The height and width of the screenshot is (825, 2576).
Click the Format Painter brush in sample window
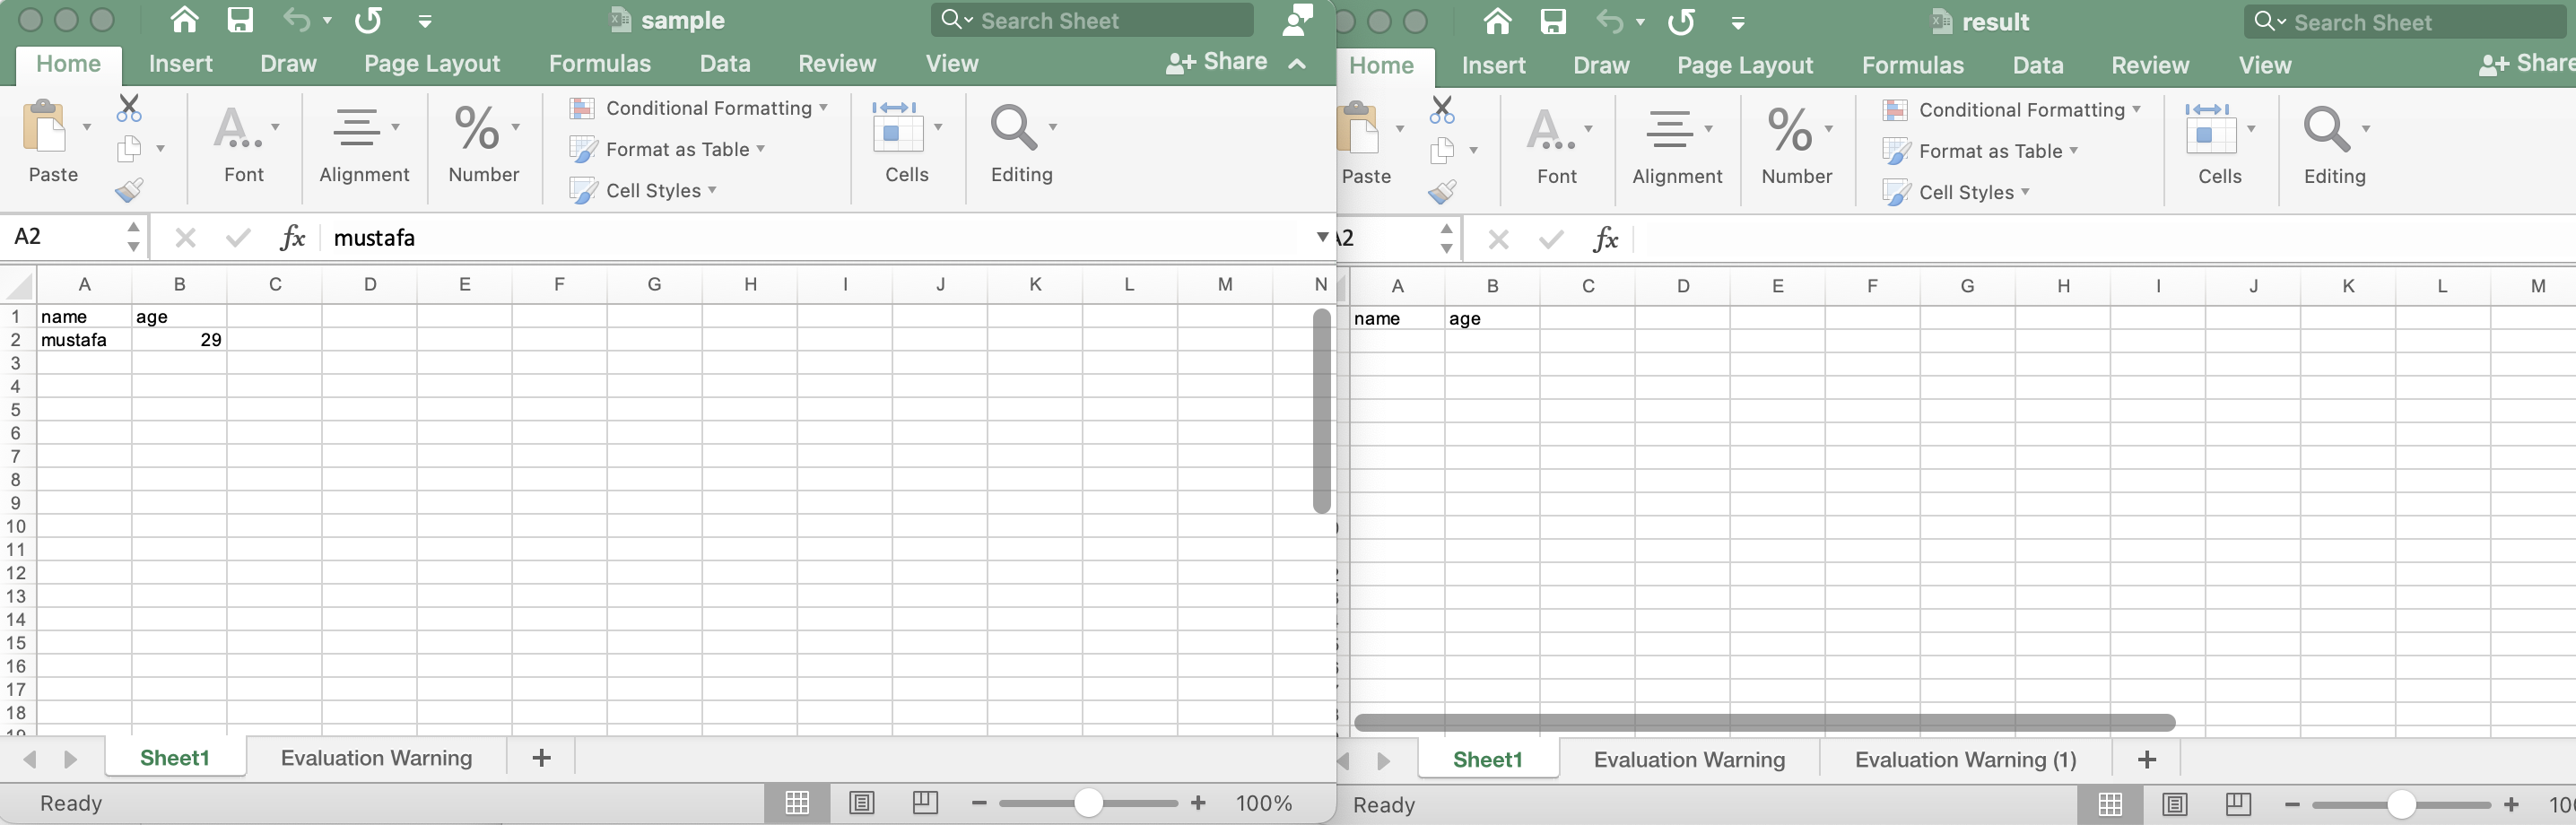[x=129, y=190]
